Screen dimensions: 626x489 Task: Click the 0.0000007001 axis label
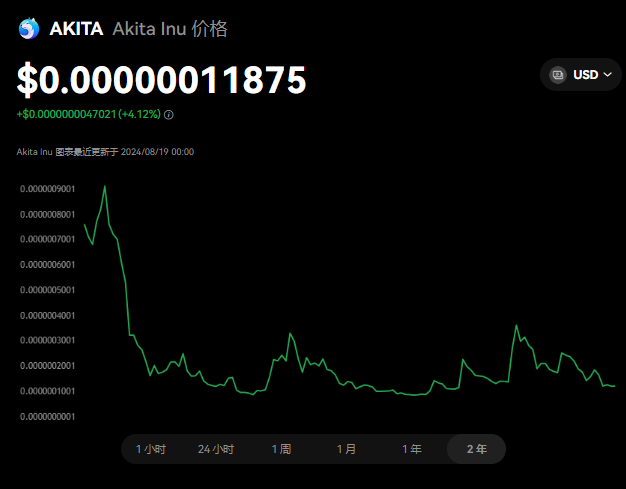coord(48,239)
